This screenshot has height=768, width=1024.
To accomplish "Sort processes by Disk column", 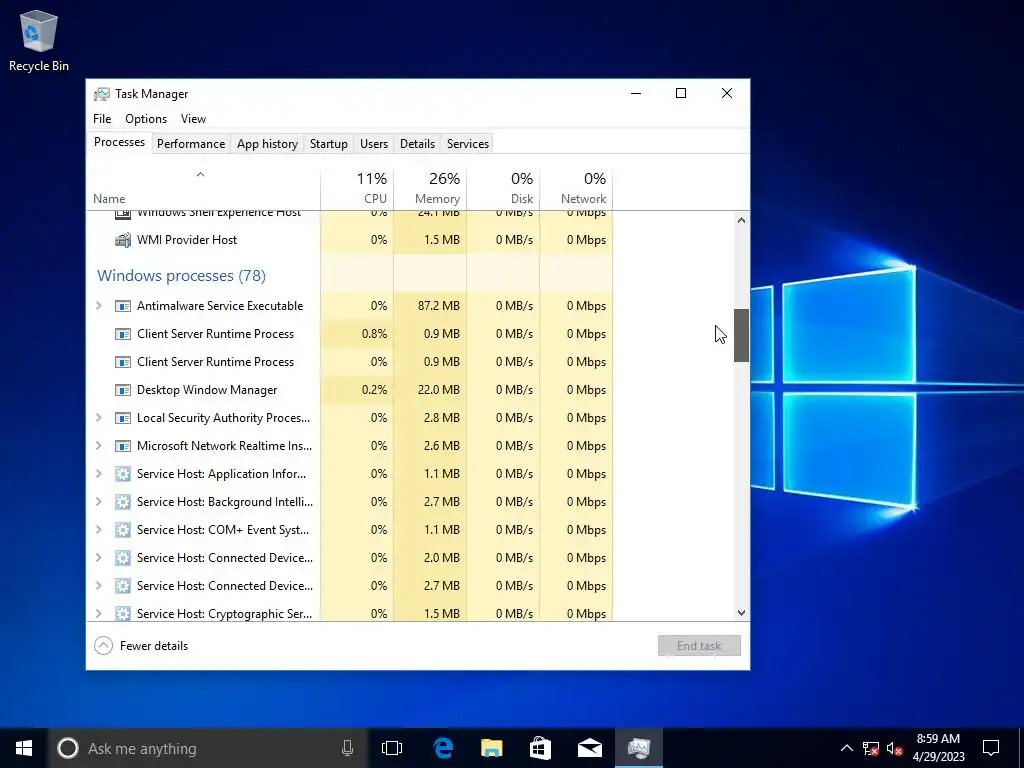I will point(504,189).
